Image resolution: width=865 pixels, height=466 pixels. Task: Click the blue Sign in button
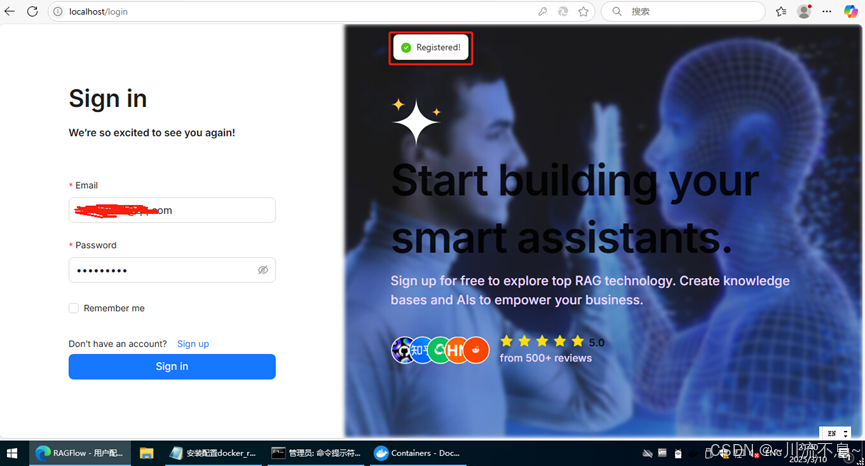pyautogui.click(x=172, y=366)
